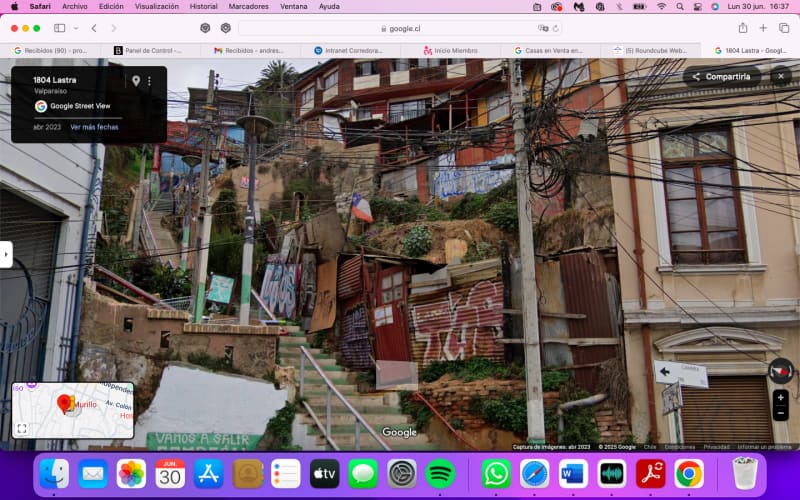Click the Google logo on Street View
This screenshot has height=500, width=800.
click(399, 432)
